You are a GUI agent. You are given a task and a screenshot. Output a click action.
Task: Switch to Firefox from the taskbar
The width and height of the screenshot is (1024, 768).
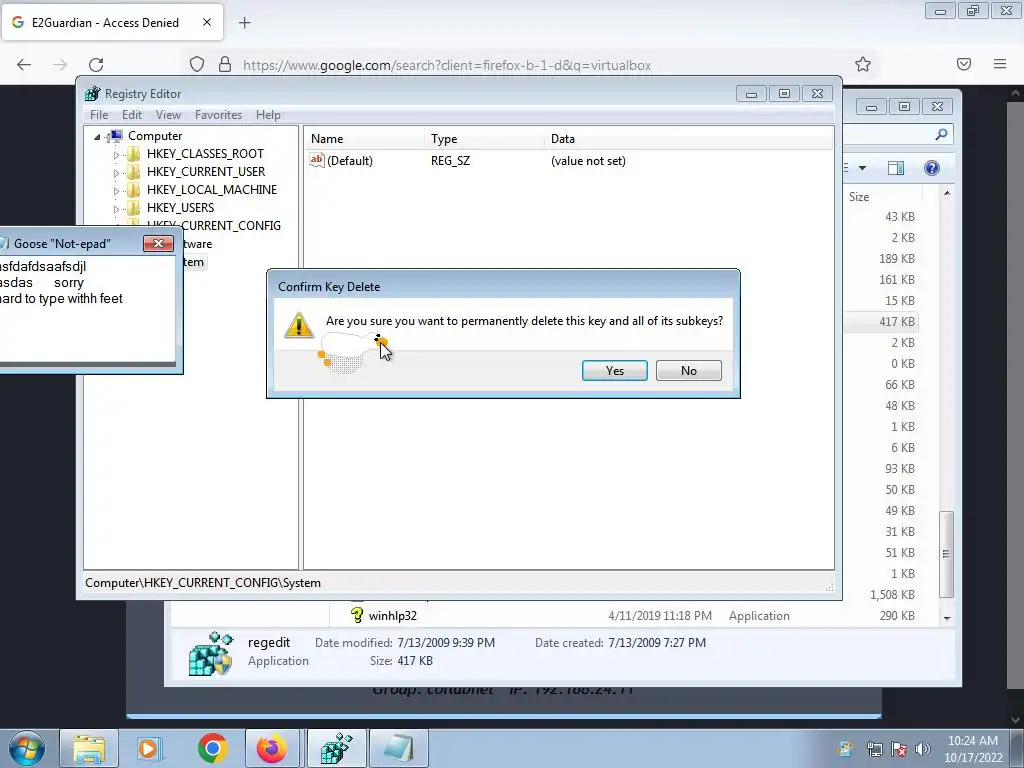tap(272, 748)
